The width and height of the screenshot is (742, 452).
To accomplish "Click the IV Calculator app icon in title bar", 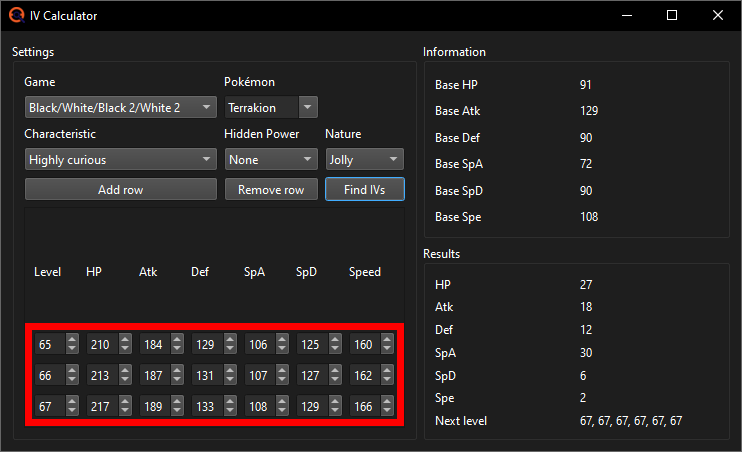I will 14,16.
